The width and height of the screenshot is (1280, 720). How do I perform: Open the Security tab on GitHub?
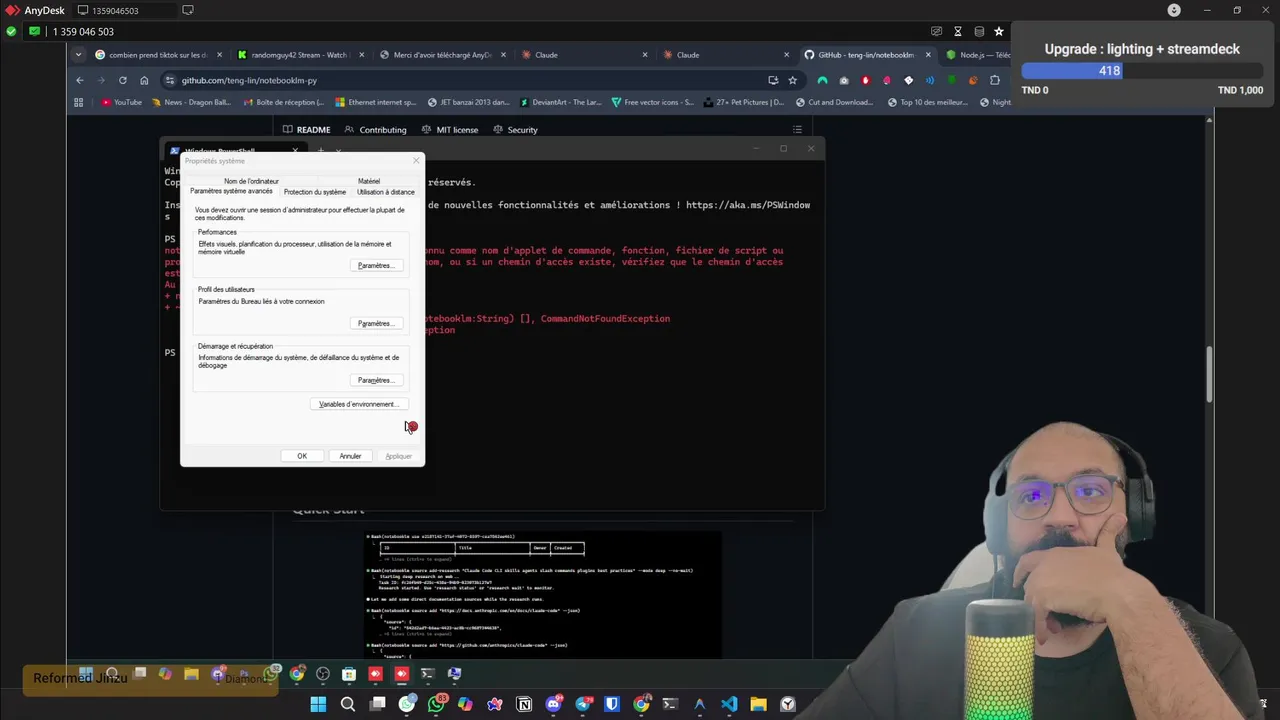(x=515, y=129)
